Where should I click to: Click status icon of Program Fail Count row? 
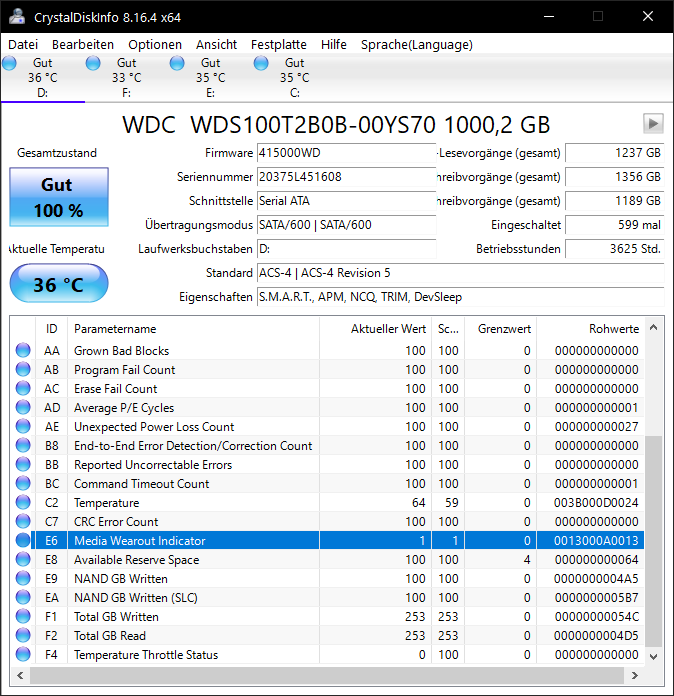click(x=23, y=369)
